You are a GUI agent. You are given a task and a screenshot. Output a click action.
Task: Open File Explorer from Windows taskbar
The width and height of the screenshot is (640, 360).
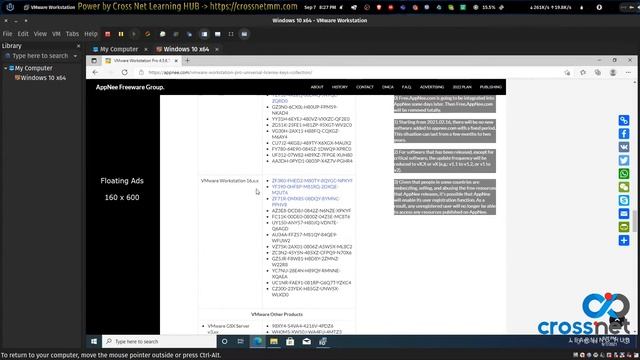point(274,342)
